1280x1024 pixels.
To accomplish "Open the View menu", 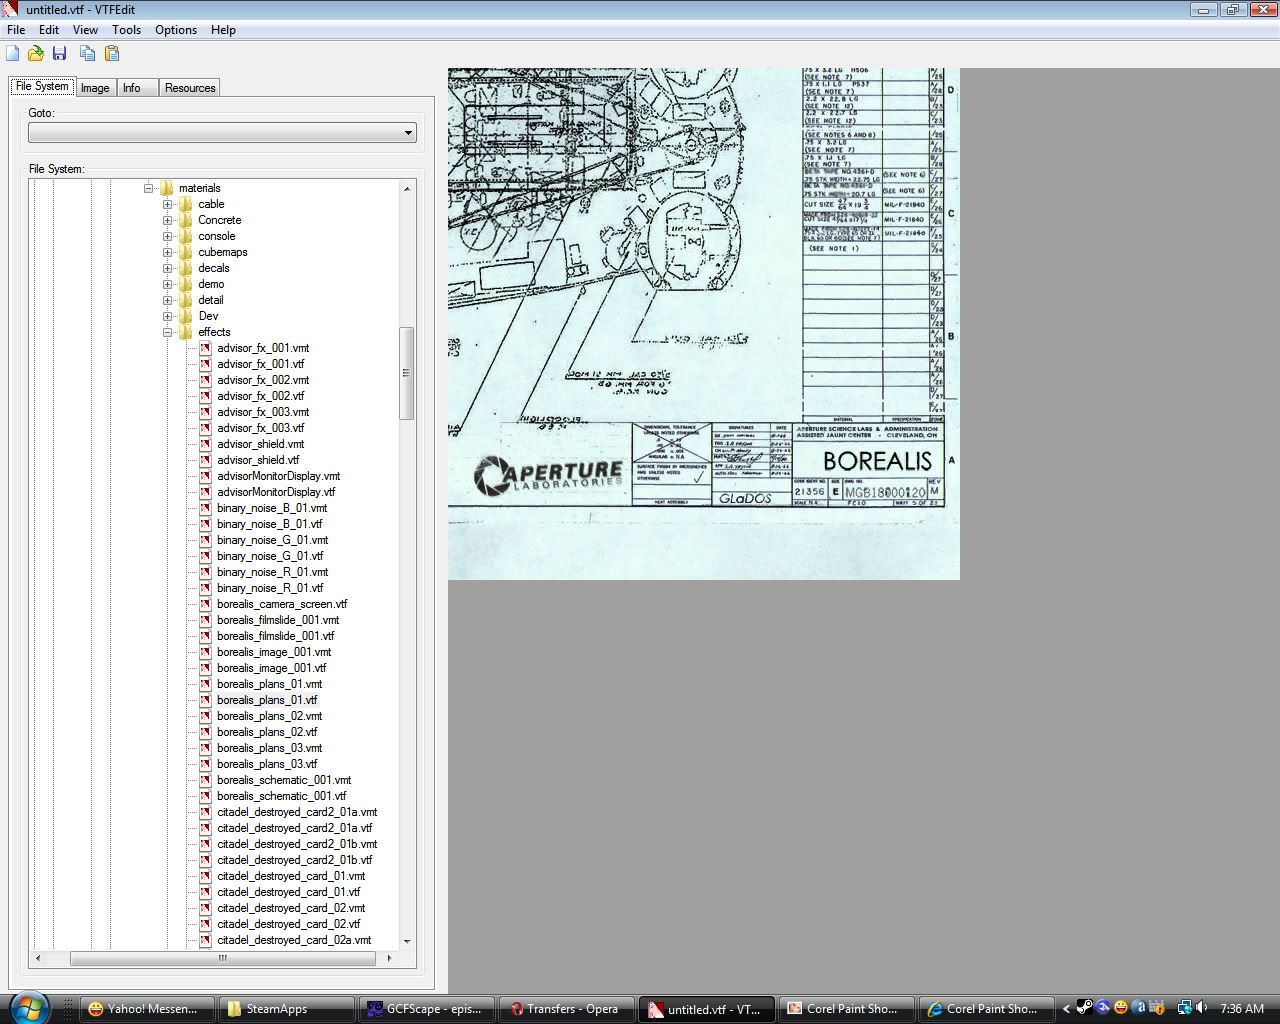I will point(85,29).
